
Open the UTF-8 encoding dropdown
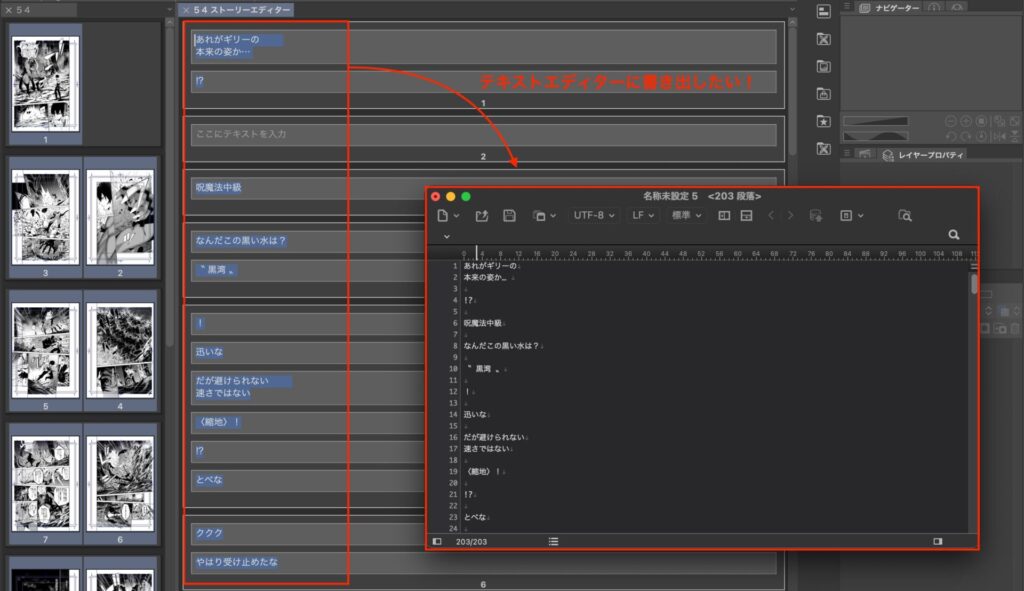coord(594,215)
